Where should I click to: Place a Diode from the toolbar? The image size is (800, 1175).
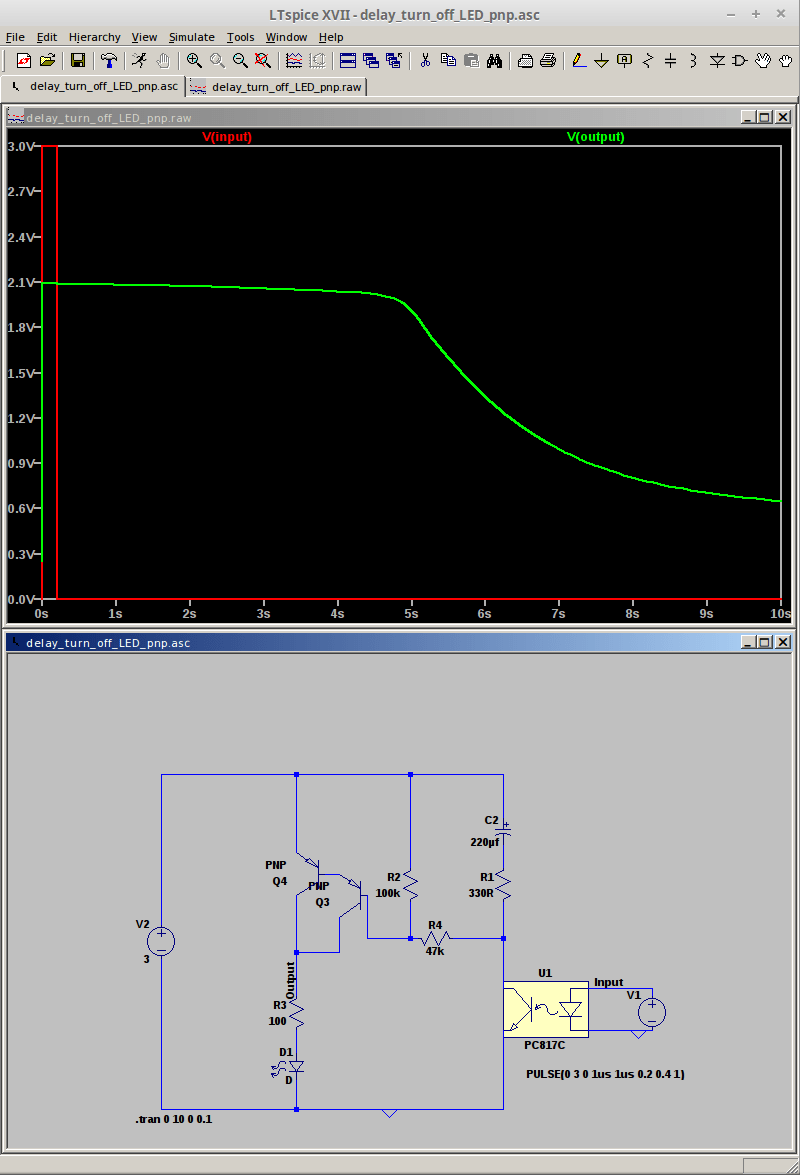[x=717, y=61]
